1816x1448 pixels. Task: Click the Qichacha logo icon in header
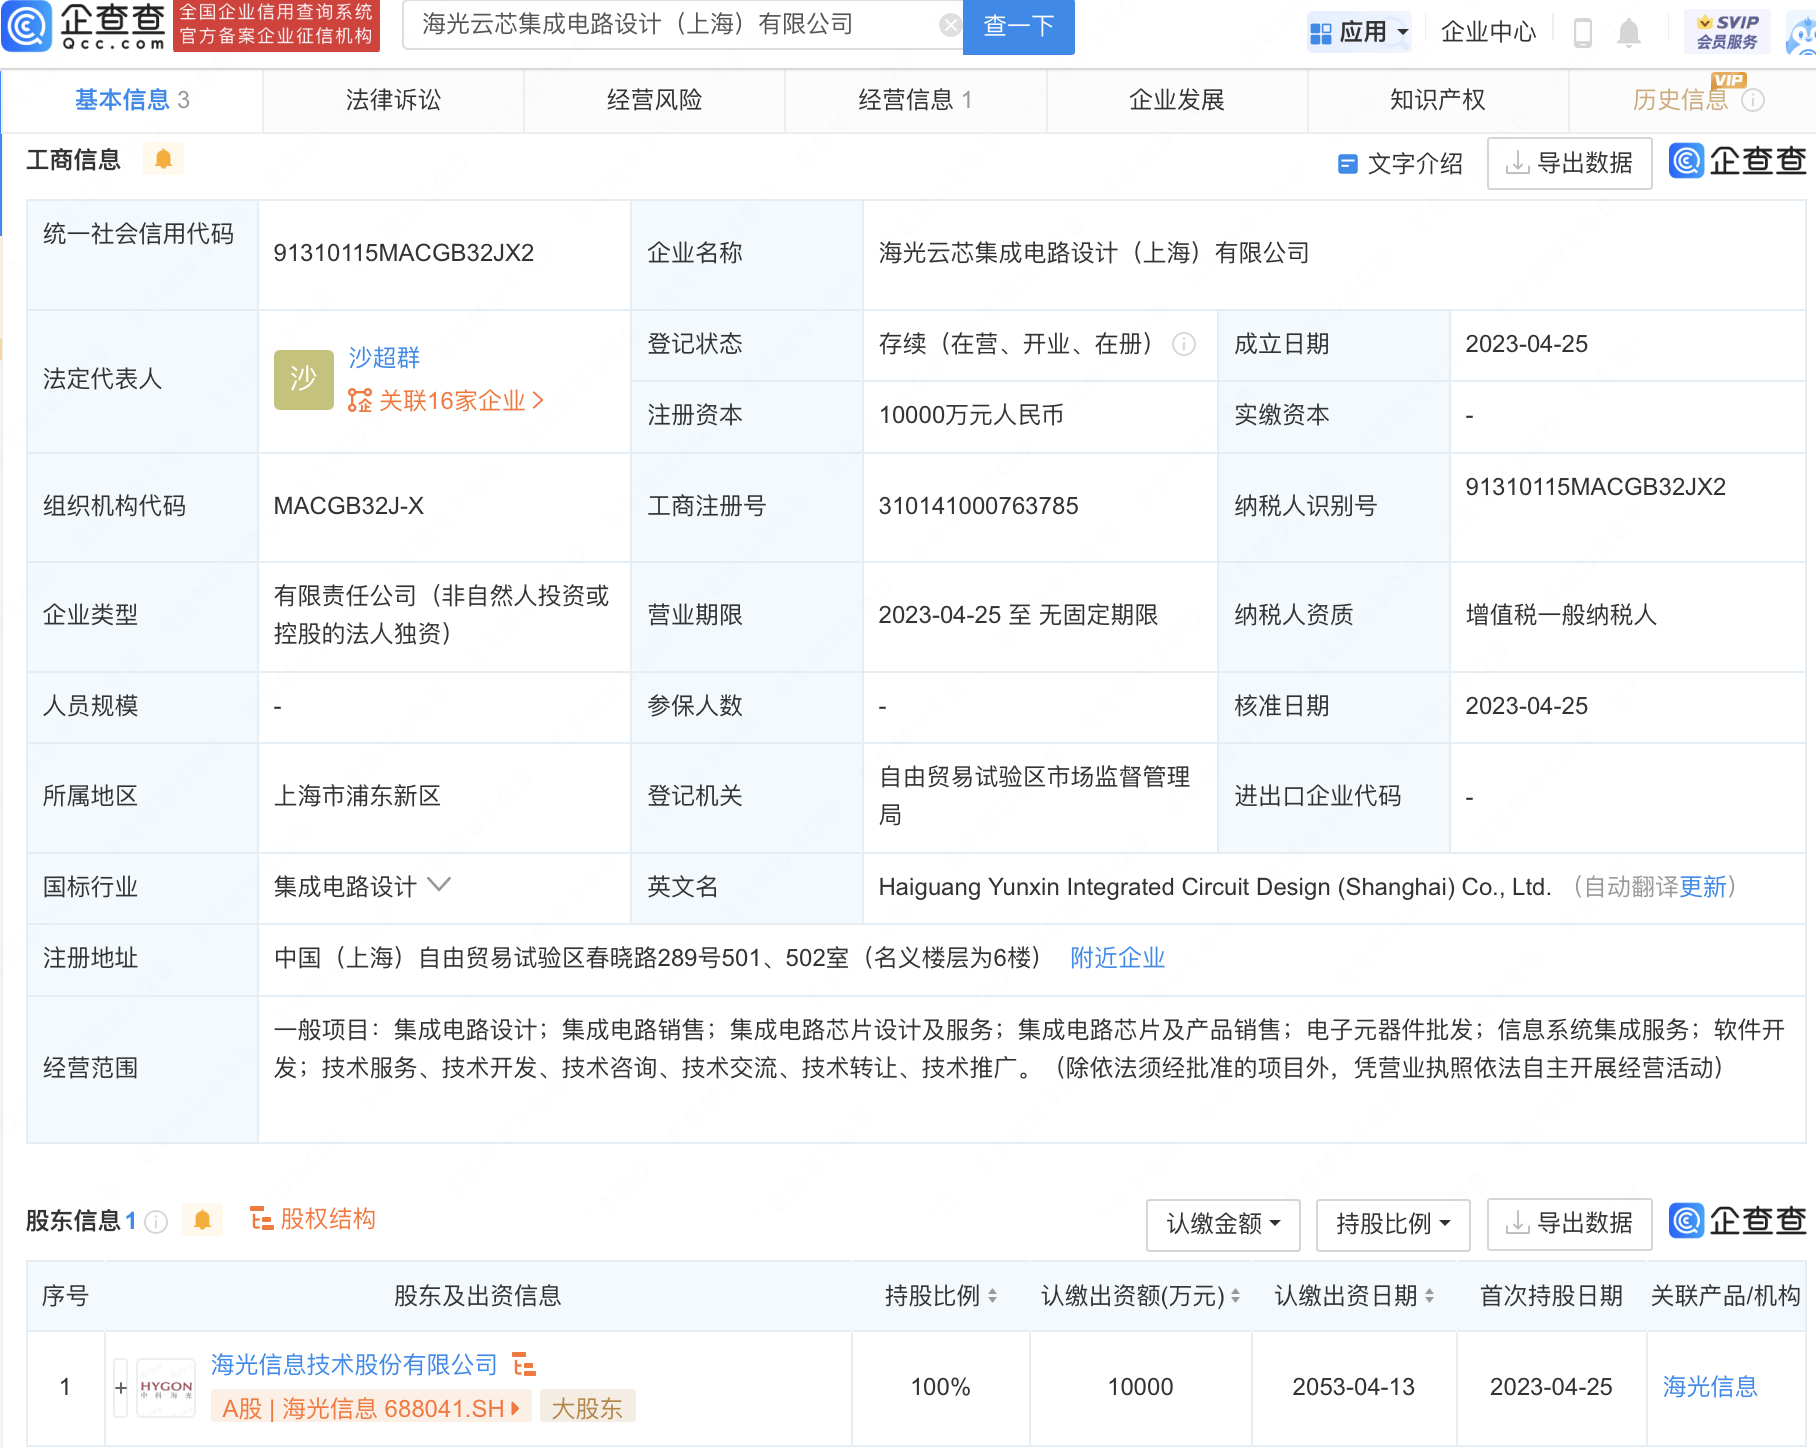26,26
